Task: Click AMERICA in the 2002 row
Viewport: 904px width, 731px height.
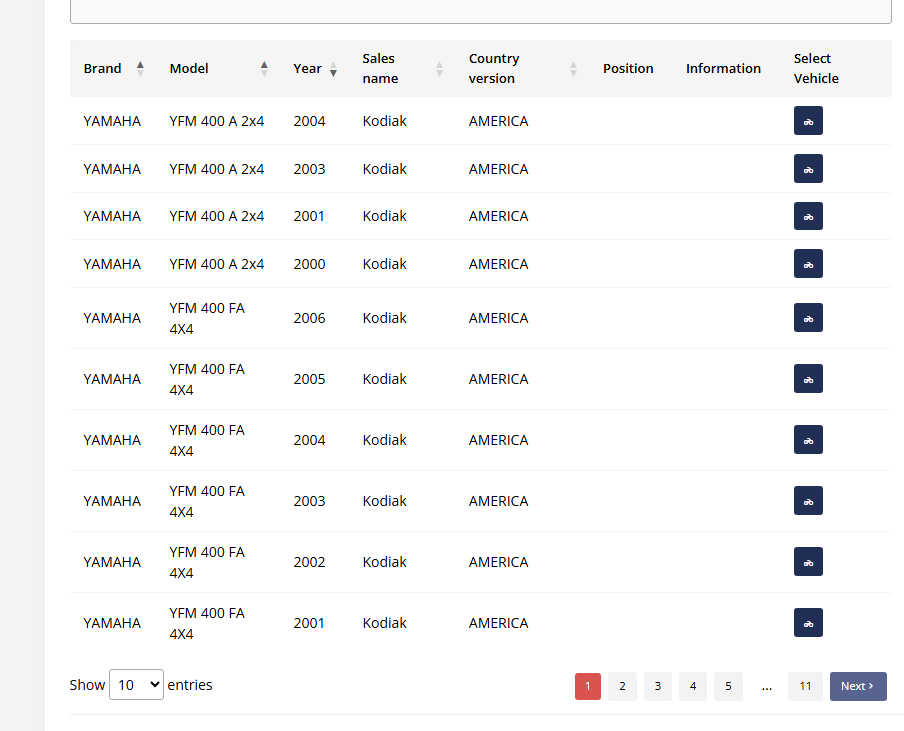Action: click(498, 562)
